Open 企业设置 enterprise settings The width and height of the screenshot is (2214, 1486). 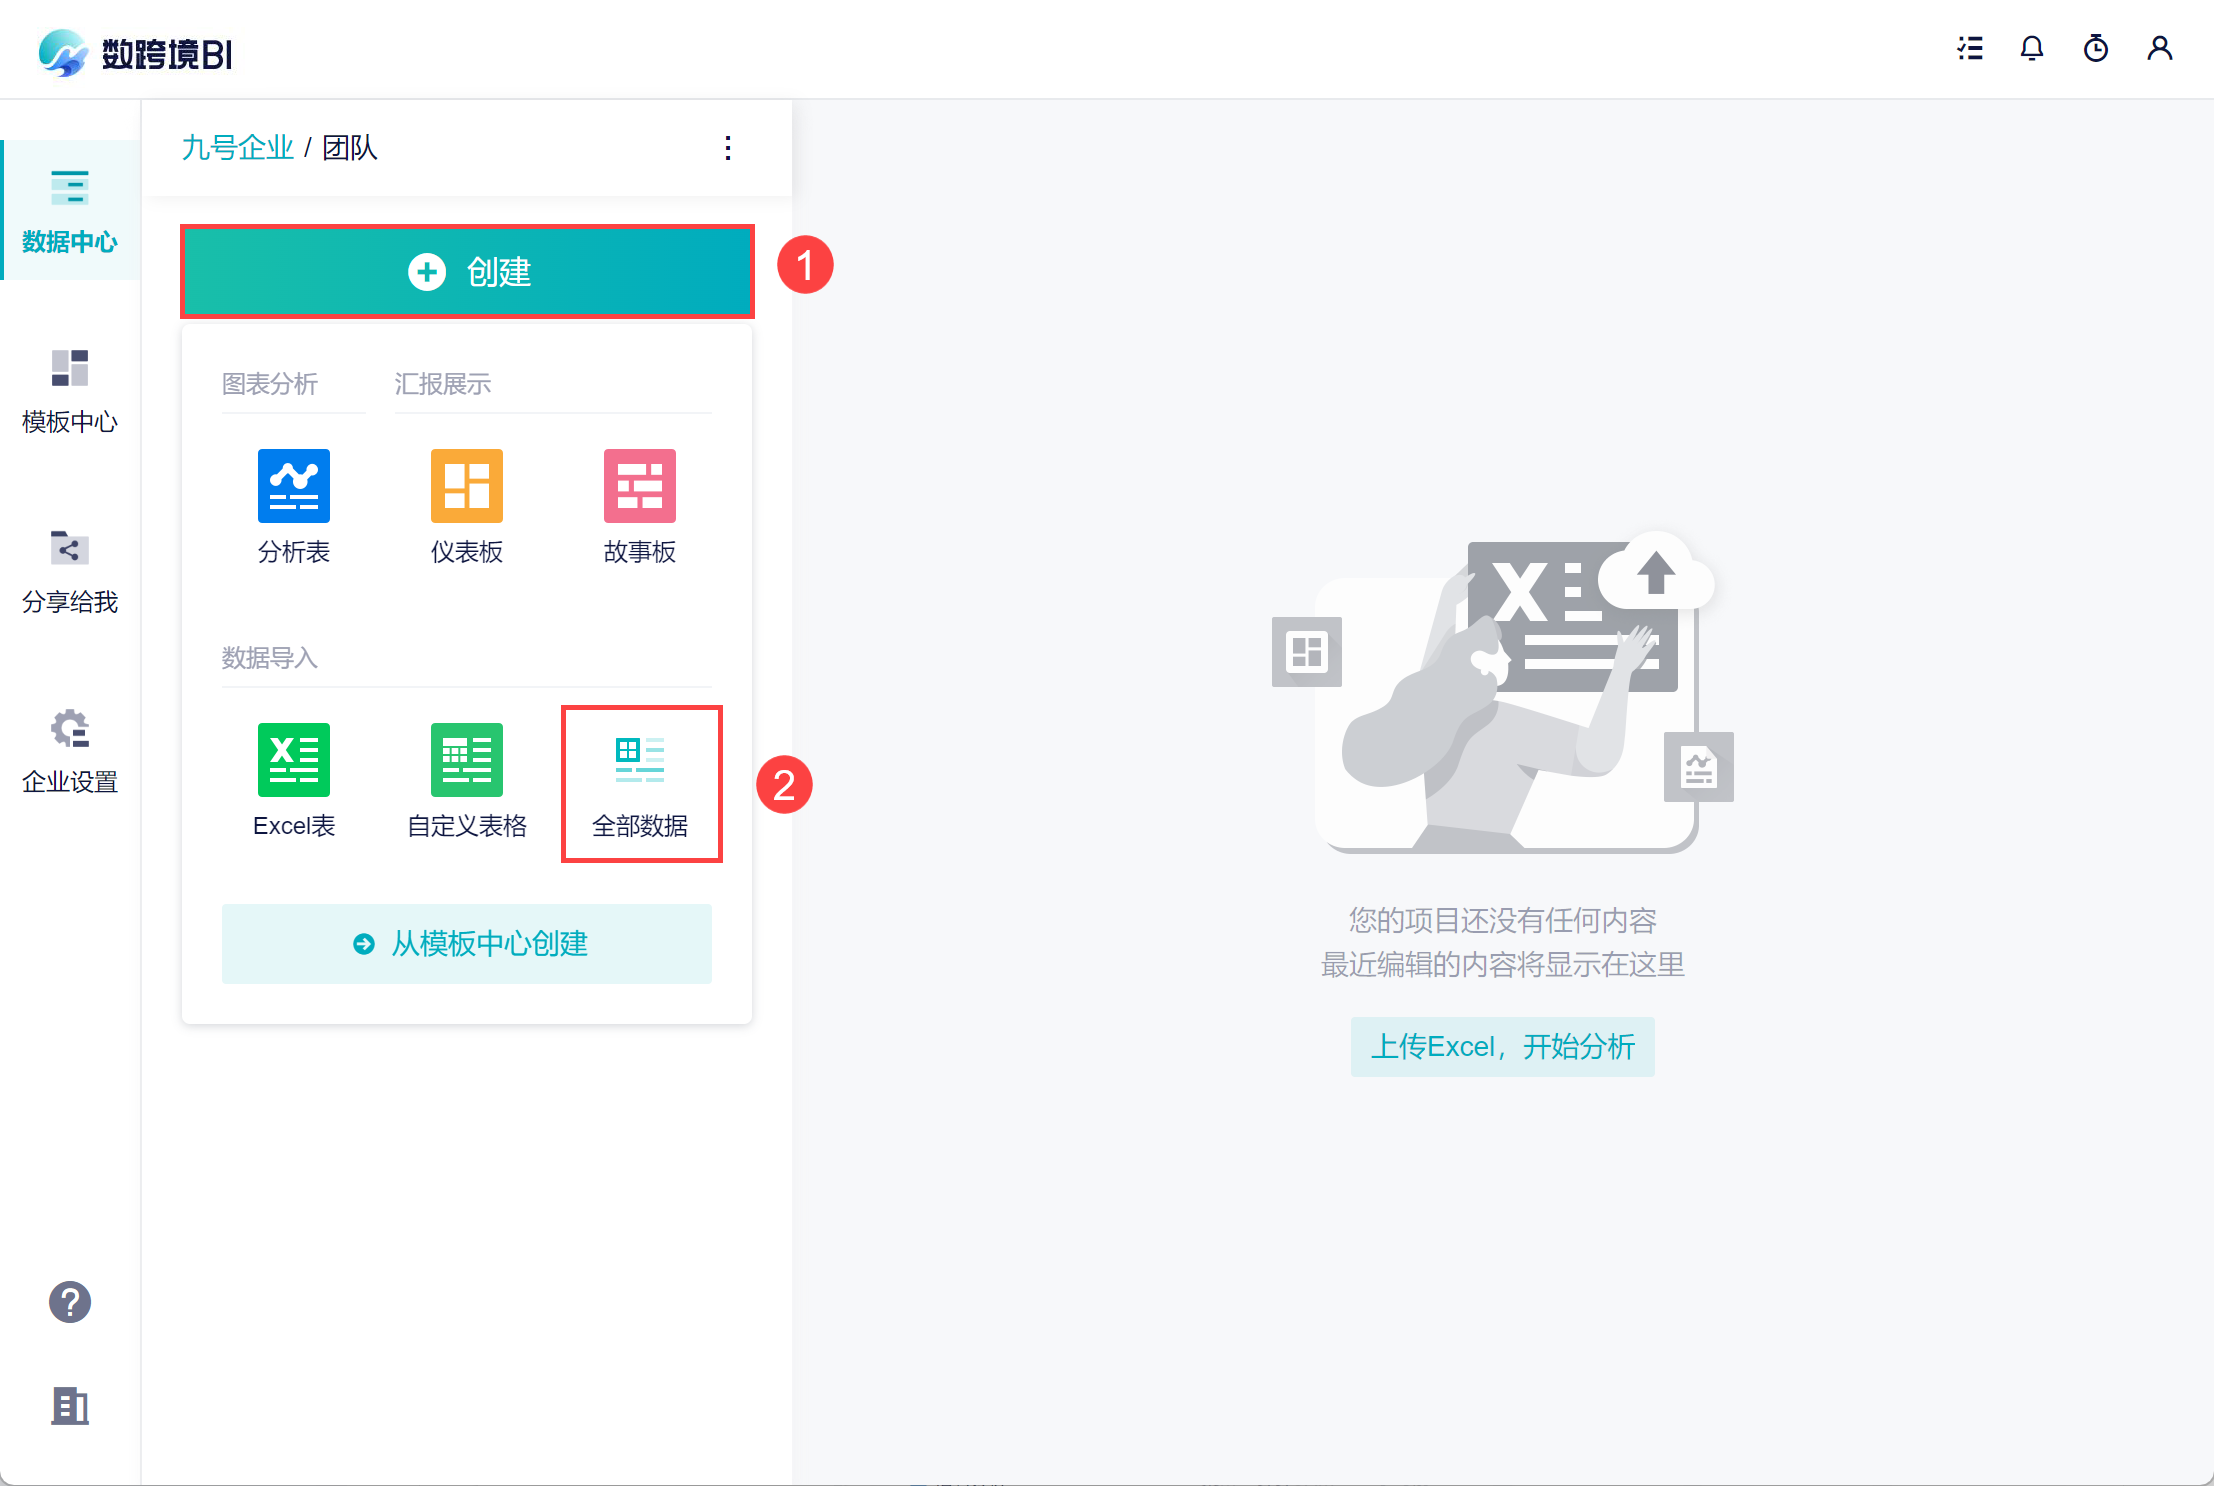tap(70, 751)
